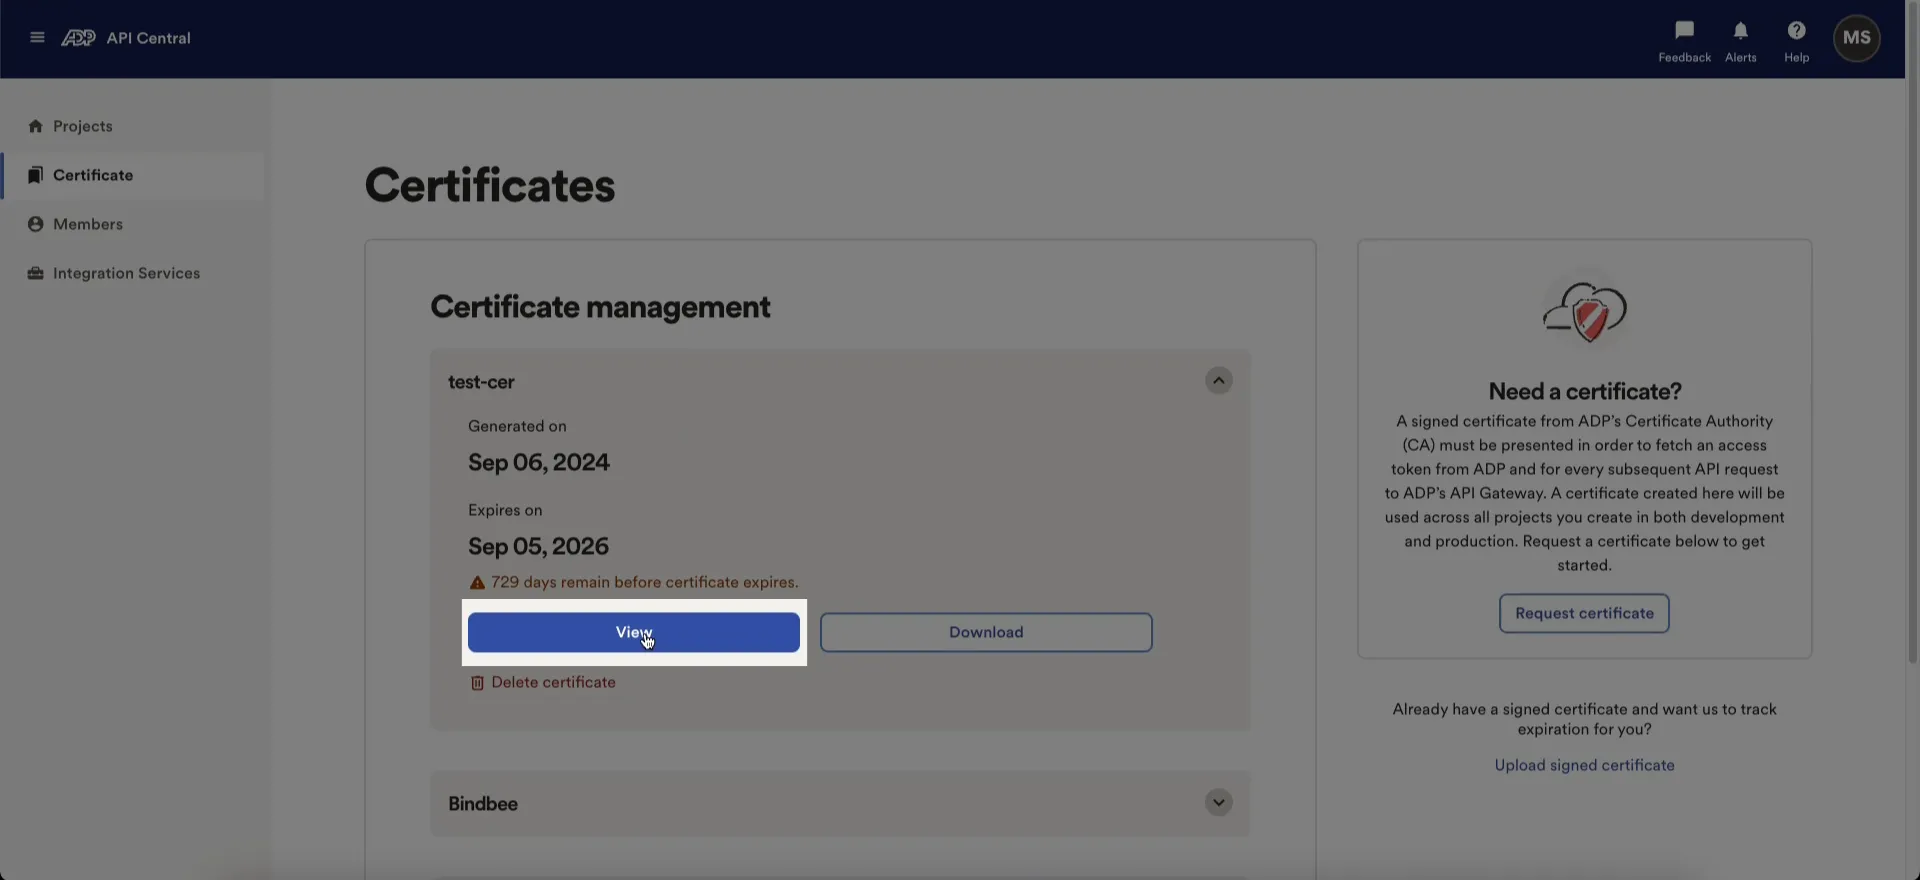1920x880 pixels.
Task: Click the Bindbee certificate name
Action: 483,804
